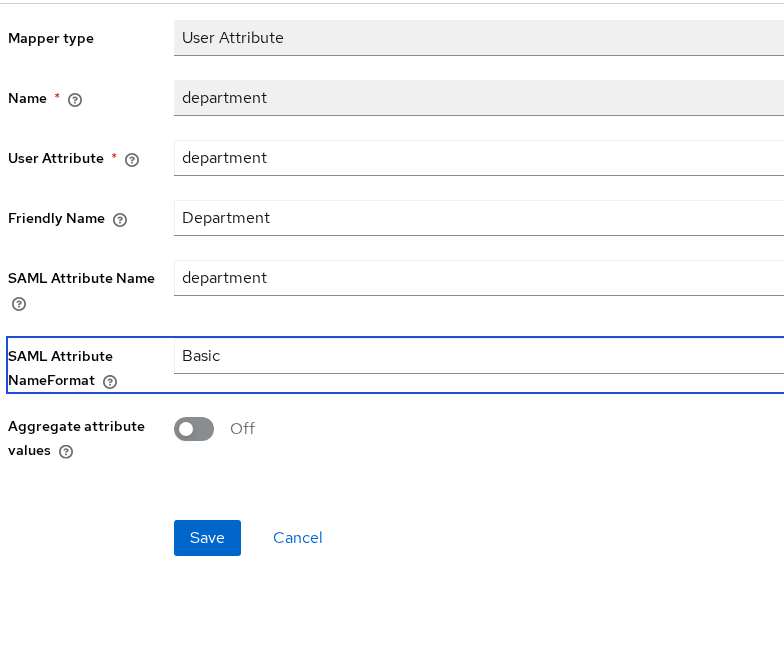Open SAML Attribute NameFormat dropdown showing Basic
The height and width of the screenshot is (651, 784).
479,356
